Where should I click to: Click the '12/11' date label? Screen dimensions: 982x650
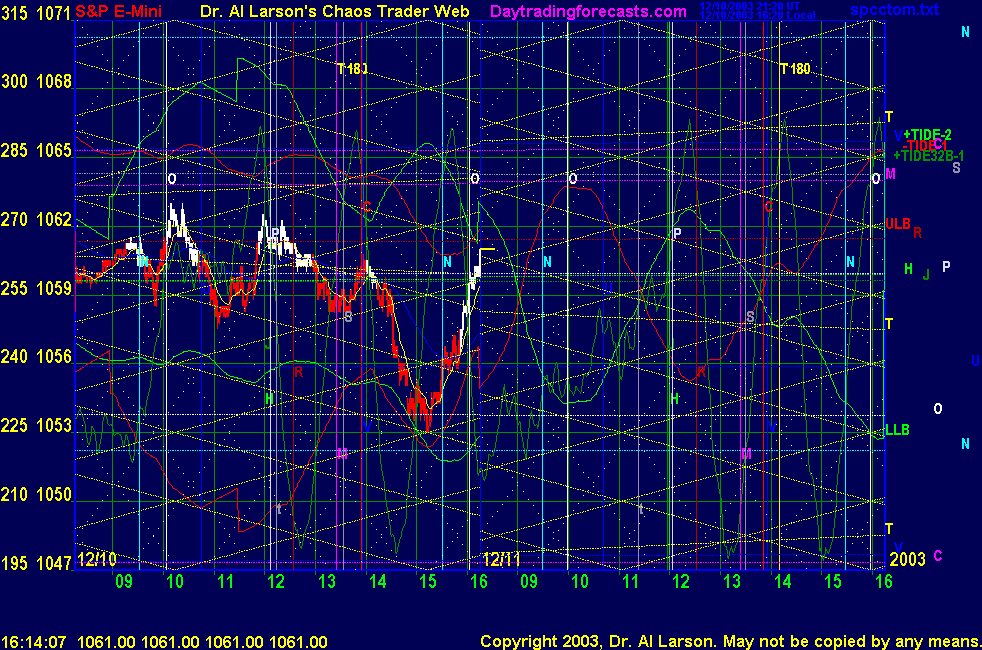tap(501, 559)
